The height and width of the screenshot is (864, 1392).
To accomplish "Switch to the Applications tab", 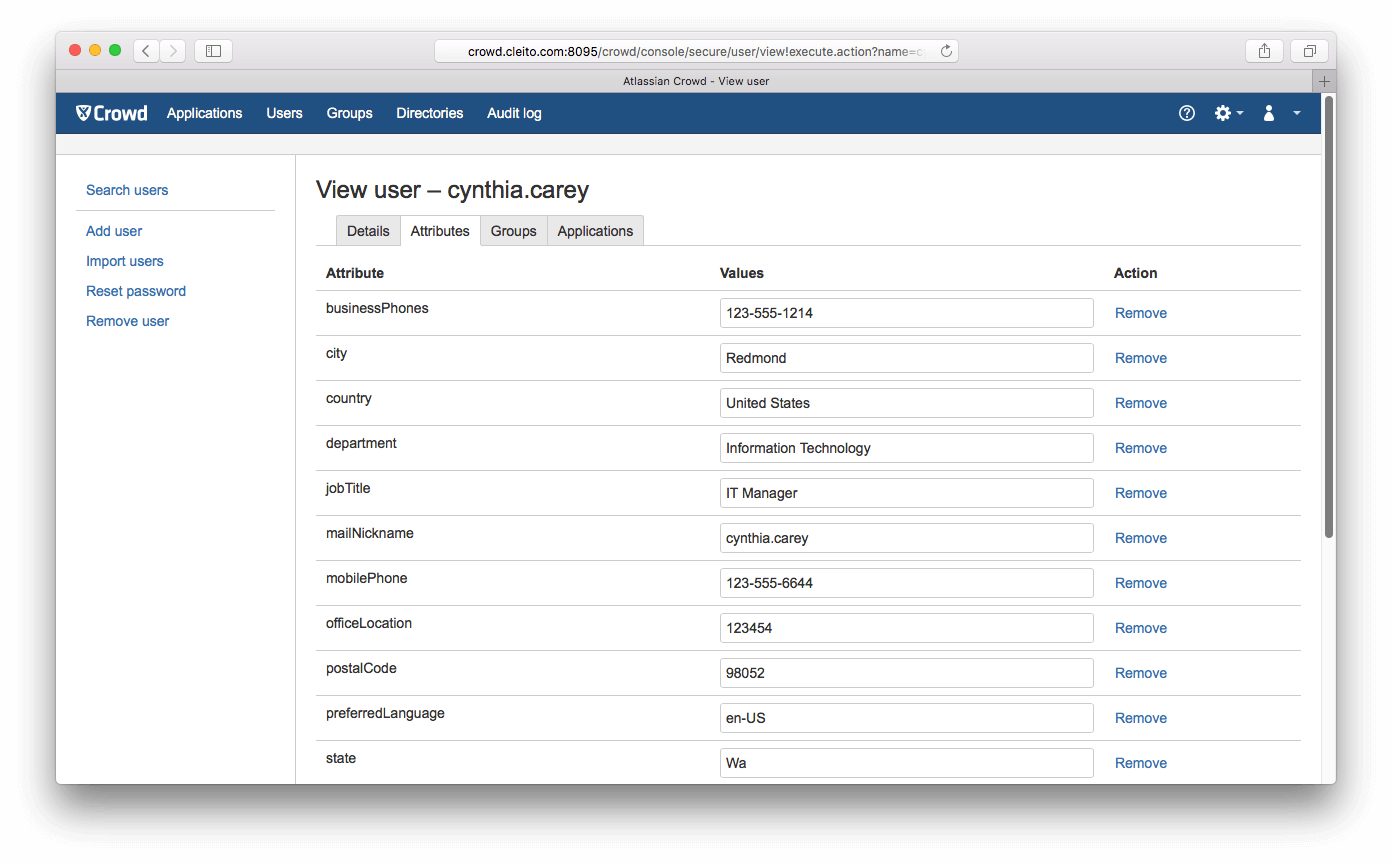I will coord(595,230).
